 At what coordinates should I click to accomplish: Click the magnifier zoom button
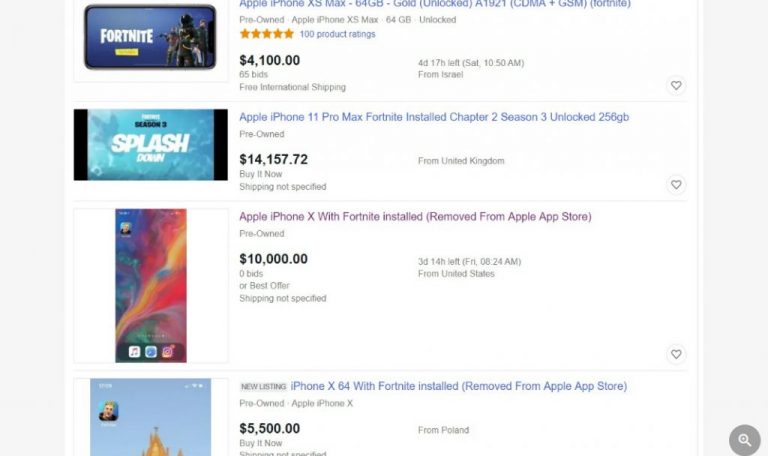click(744, 440)
